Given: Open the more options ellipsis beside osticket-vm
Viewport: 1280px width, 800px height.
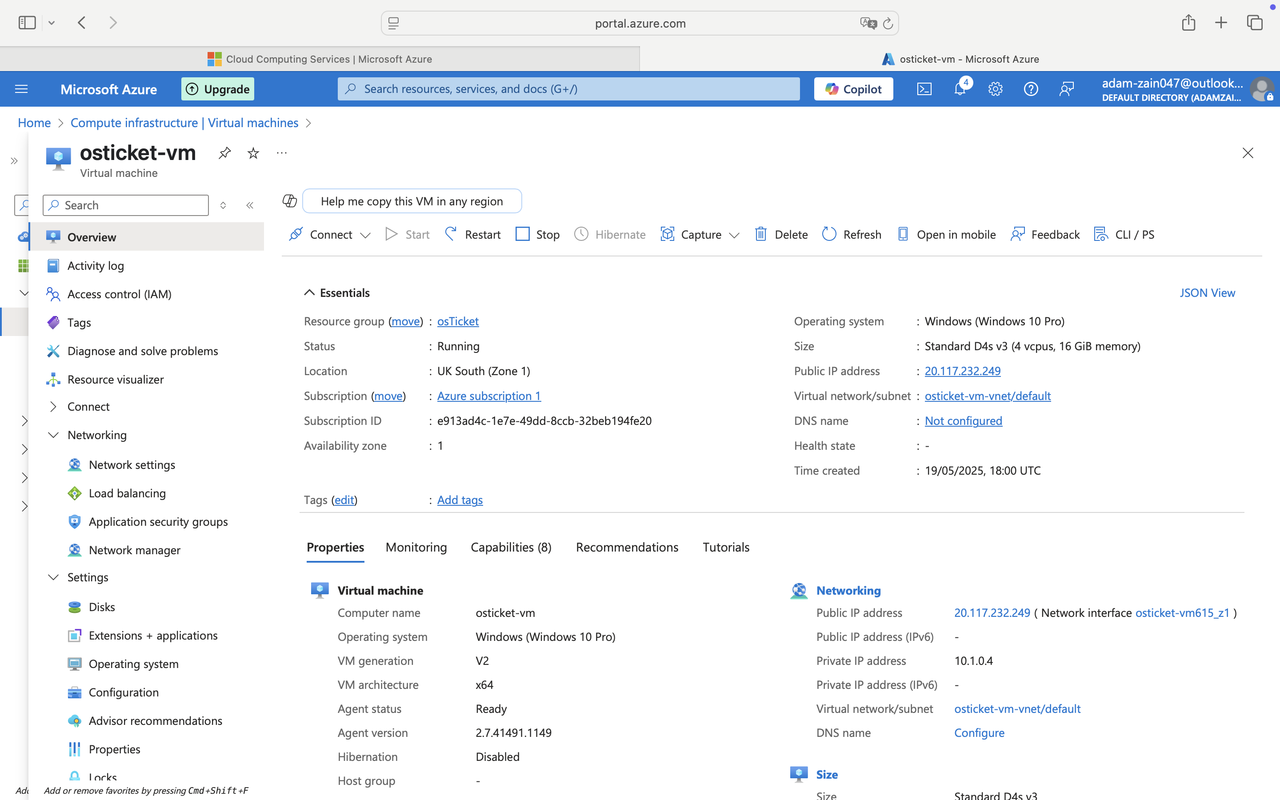Looking at the screenshot, I should pos(282,153).
